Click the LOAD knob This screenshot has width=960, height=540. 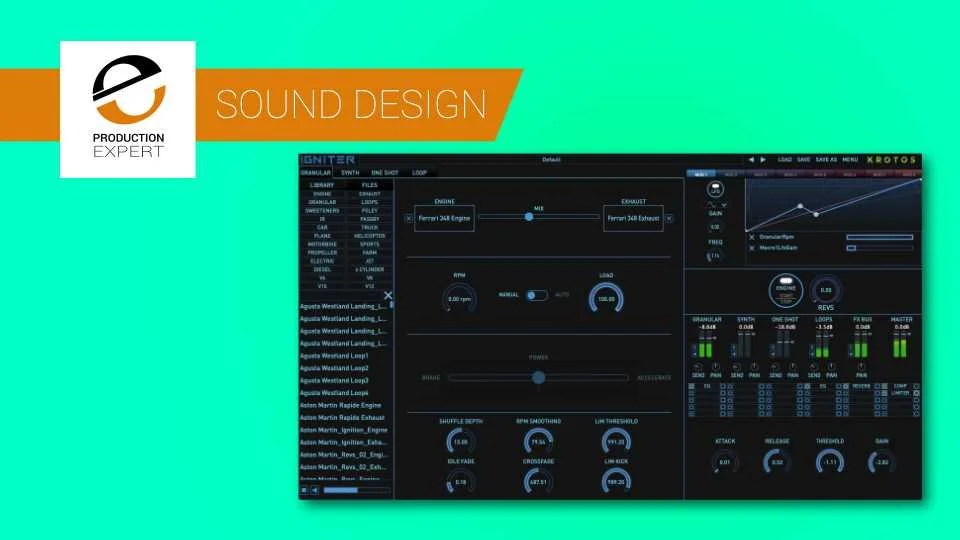tap(606, 299)
